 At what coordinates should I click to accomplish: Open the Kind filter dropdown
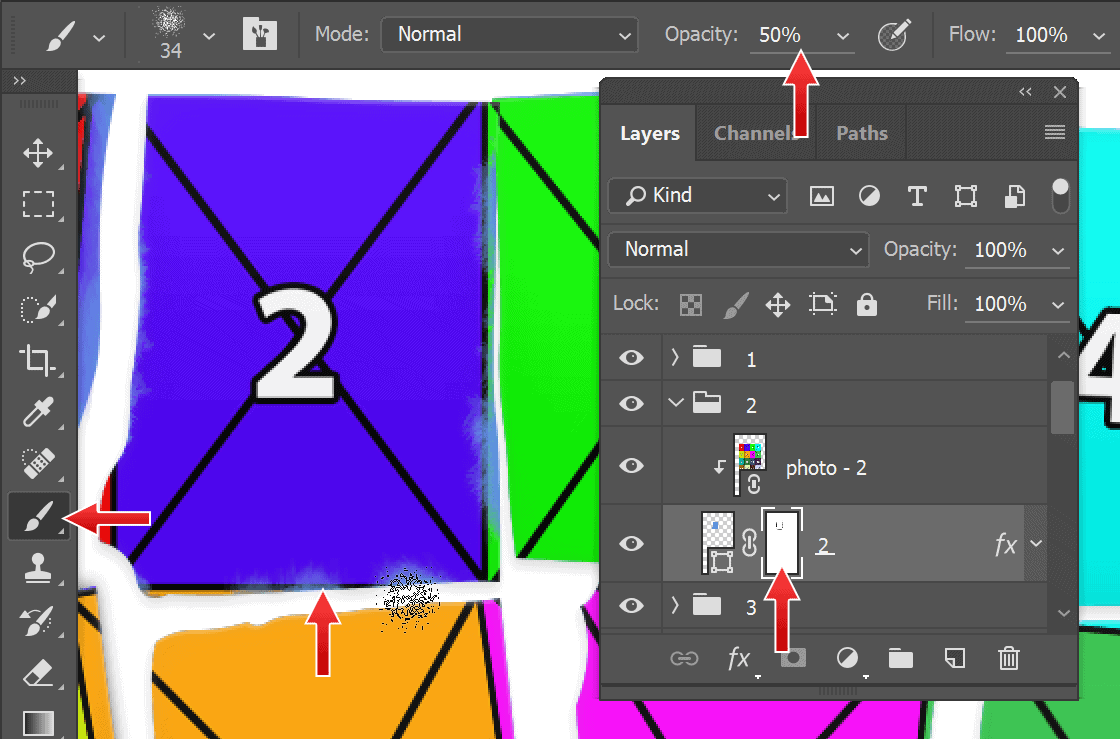[x=698, y=196]
